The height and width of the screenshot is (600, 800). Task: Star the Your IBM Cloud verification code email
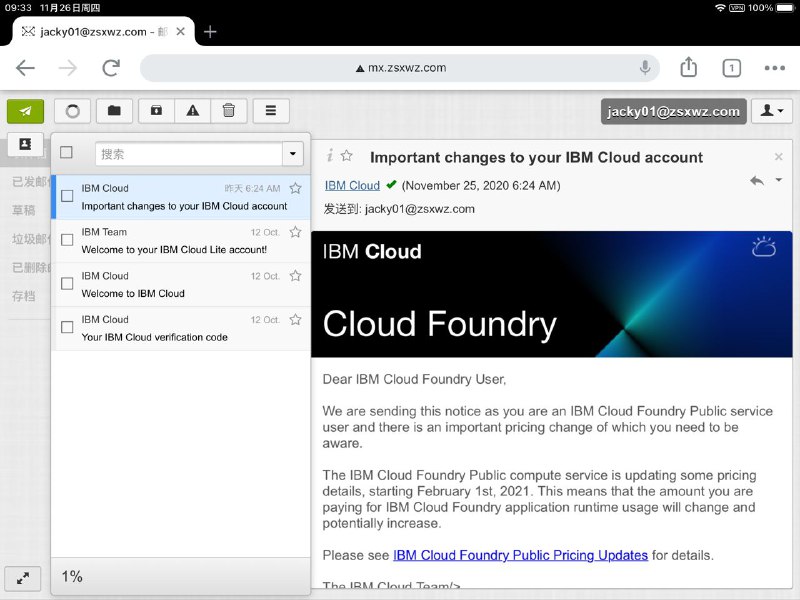[295, 319]
